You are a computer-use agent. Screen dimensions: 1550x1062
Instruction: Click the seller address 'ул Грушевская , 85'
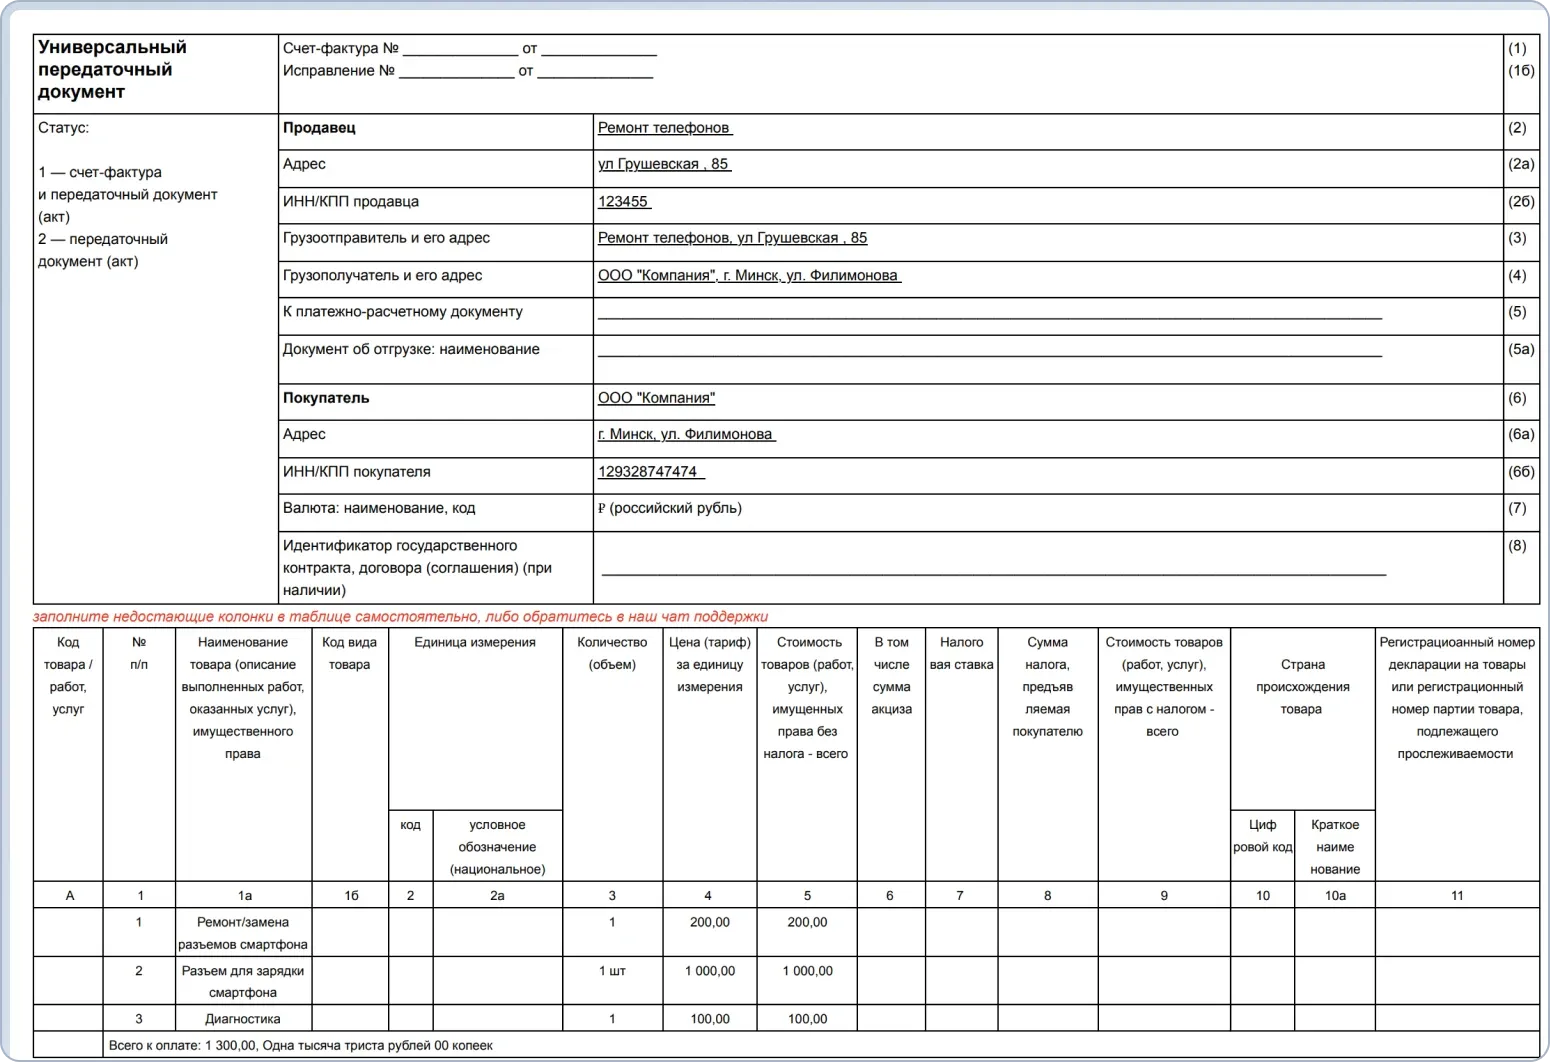tap(664, 164)
